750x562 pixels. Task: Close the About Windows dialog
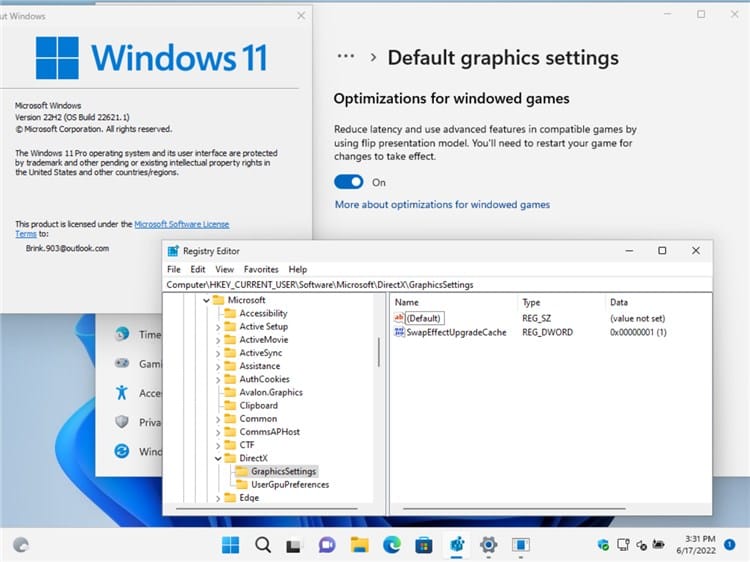coord(301,16)
